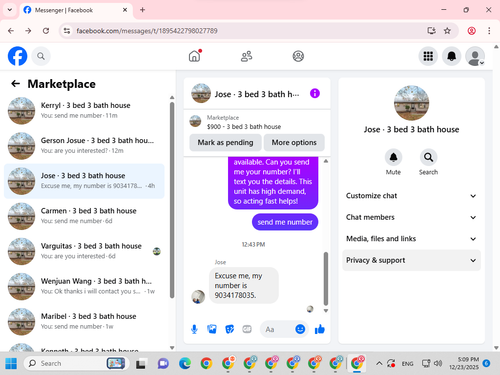The width and height of the screenshot is (500, 375).
Task: Click the chat messages scrollbar
Action: [x=326, y=279]
